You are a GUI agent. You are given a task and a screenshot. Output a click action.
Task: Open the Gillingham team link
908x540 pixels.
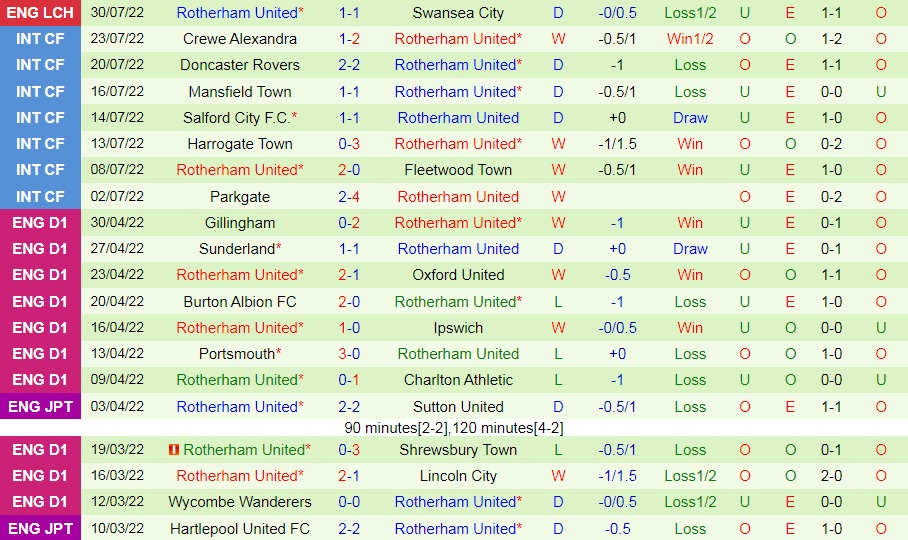[x=240, y=222]
